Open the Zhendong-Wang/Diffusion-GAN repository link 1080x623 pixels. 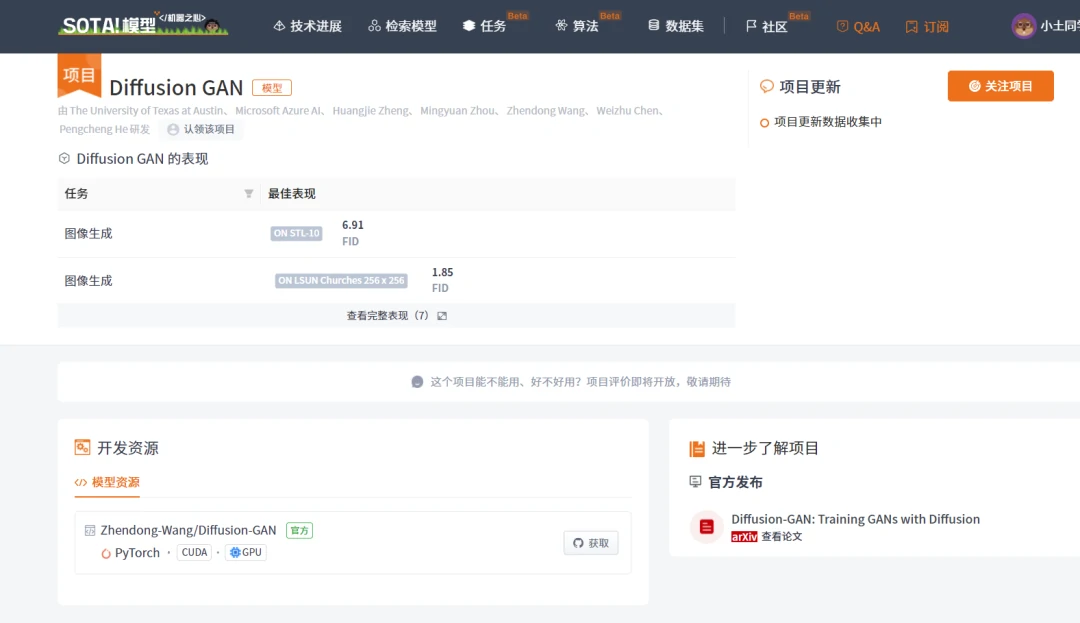tap(188, 530)
